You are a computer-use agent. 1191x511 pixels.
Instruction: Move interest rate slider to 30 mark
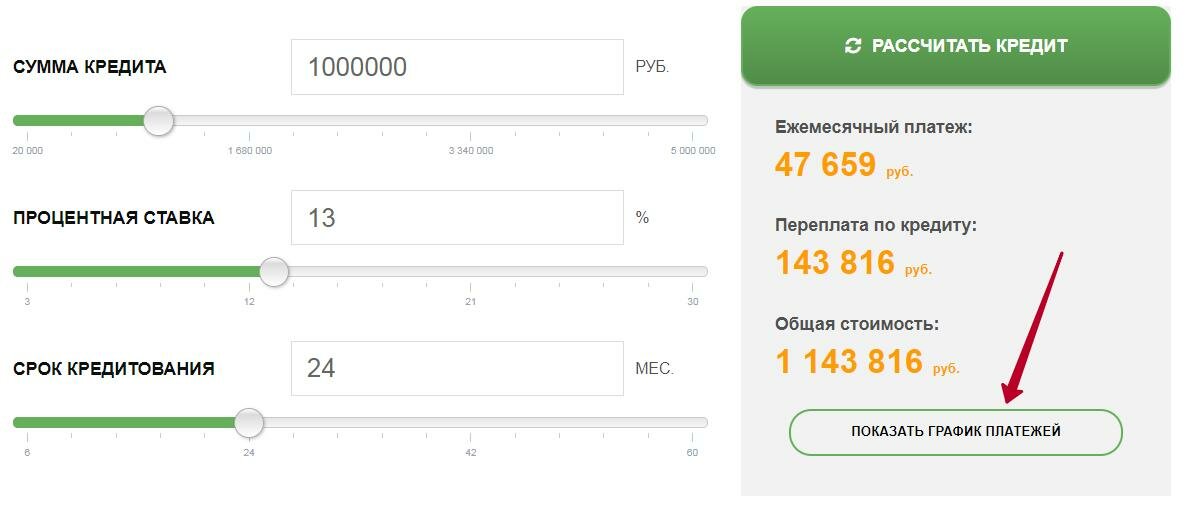(x=692, y=271)
